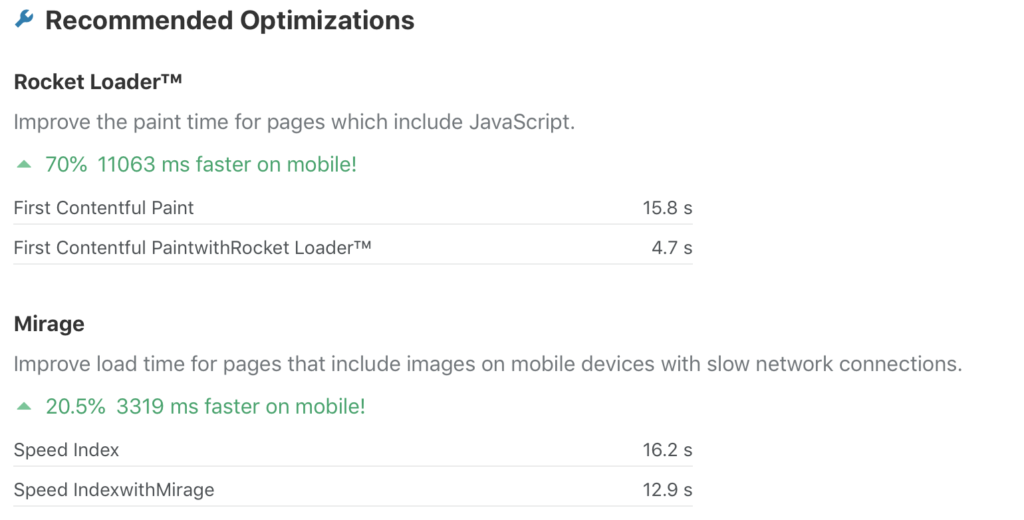Click the 4.7 s value
Viewport: 1024px width, 520px height.
point(672,248)
